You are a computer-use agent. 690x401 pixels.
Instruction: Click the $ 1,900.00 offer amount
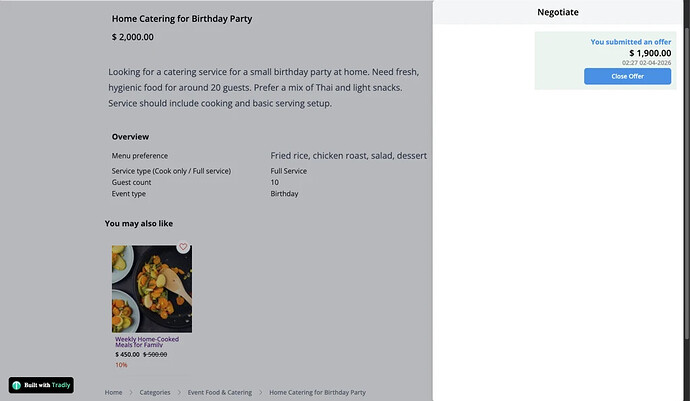click(x=650, y=53)
